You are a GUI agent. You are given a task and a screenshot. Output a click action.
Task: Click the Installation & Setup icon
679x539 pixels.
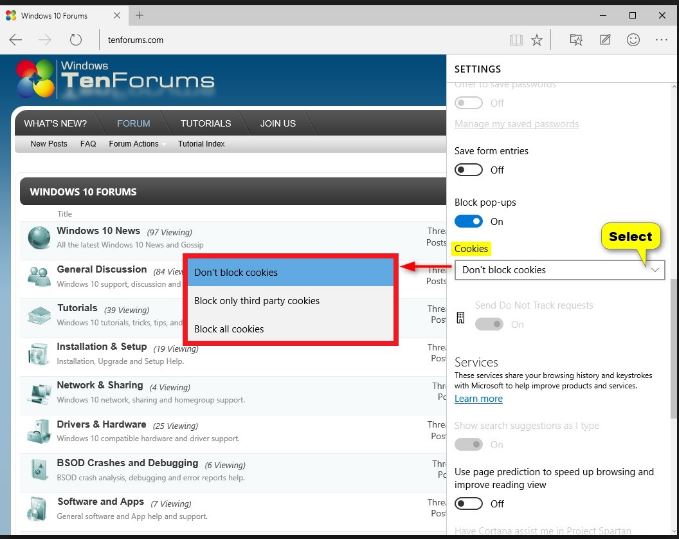(x=38, y=354)
